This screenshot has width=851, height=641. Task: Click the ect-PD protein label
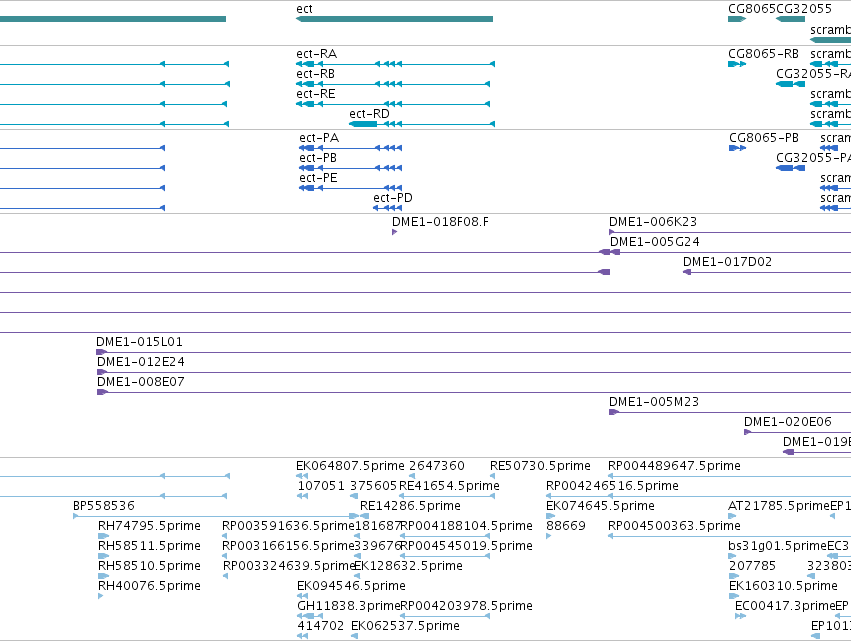(393, 198)
